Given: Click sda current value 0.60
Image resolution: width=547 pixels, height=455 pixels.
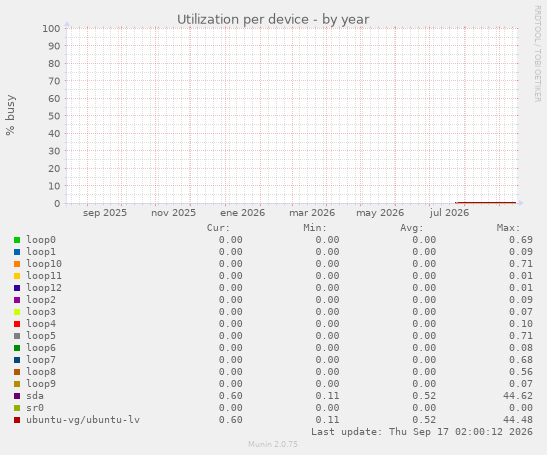Looking at the screenshot, I should 231,396.
